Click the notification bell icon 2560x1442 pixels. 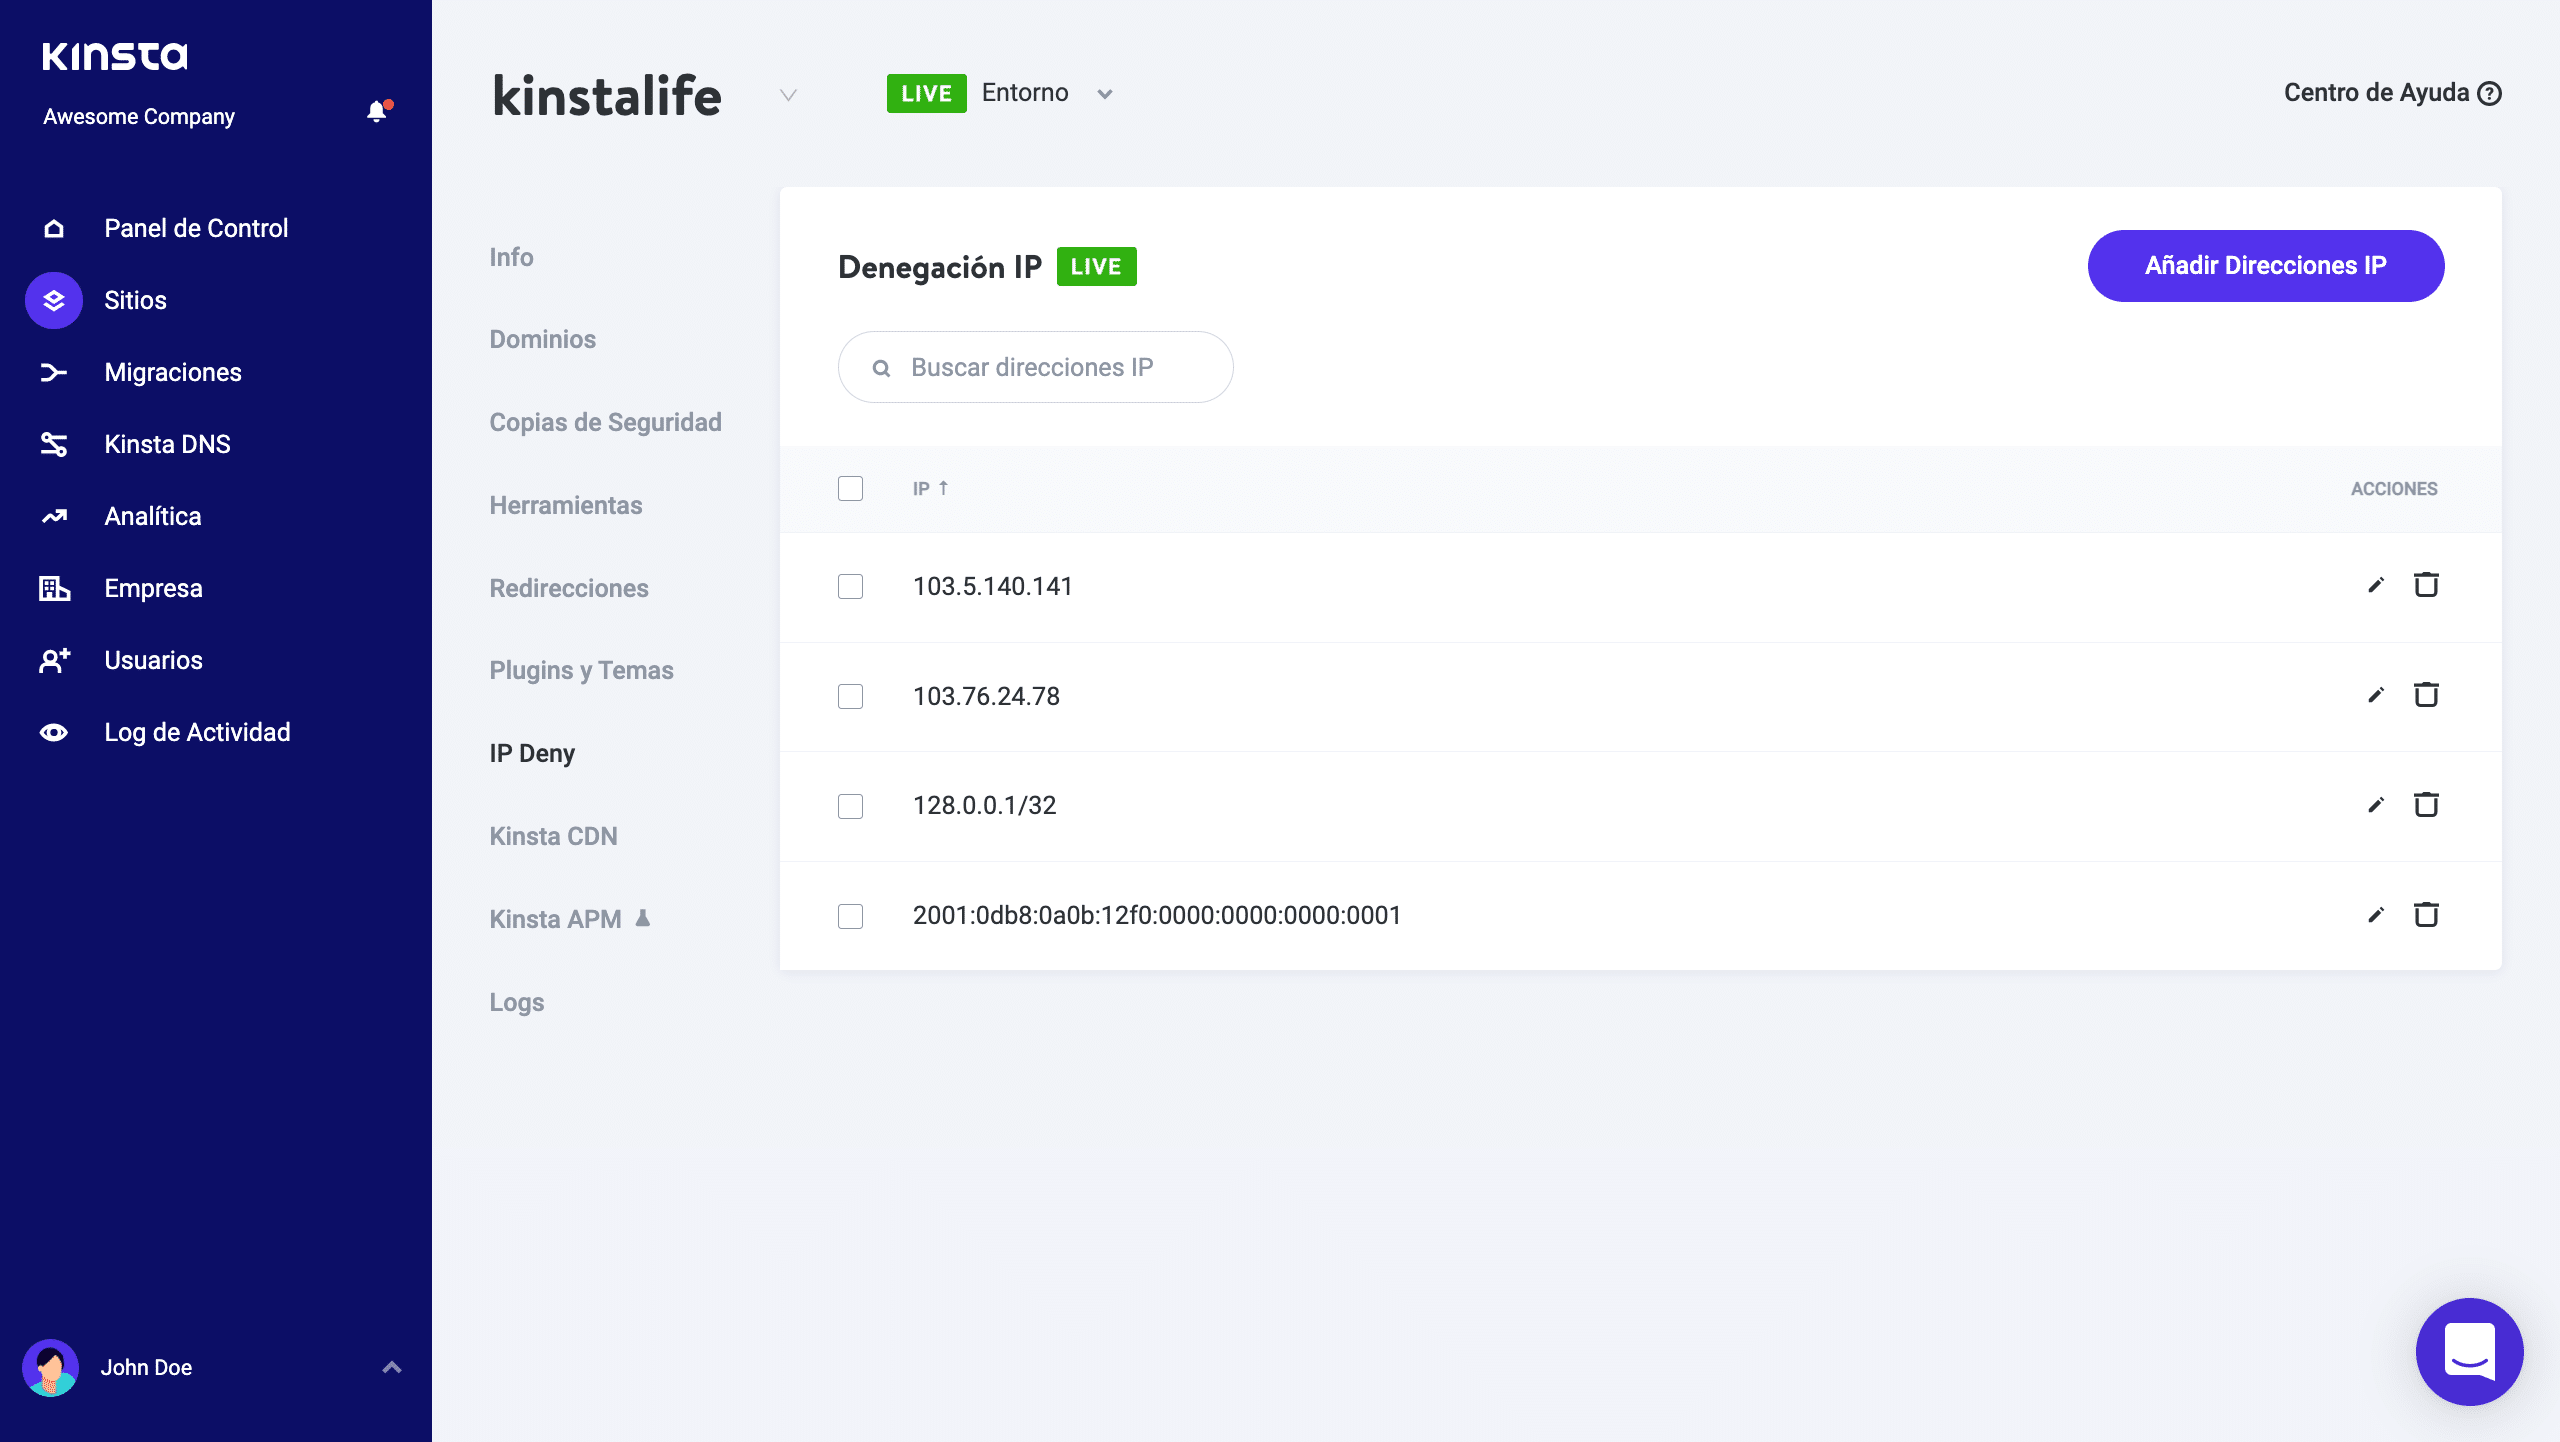tap(377, 112)
